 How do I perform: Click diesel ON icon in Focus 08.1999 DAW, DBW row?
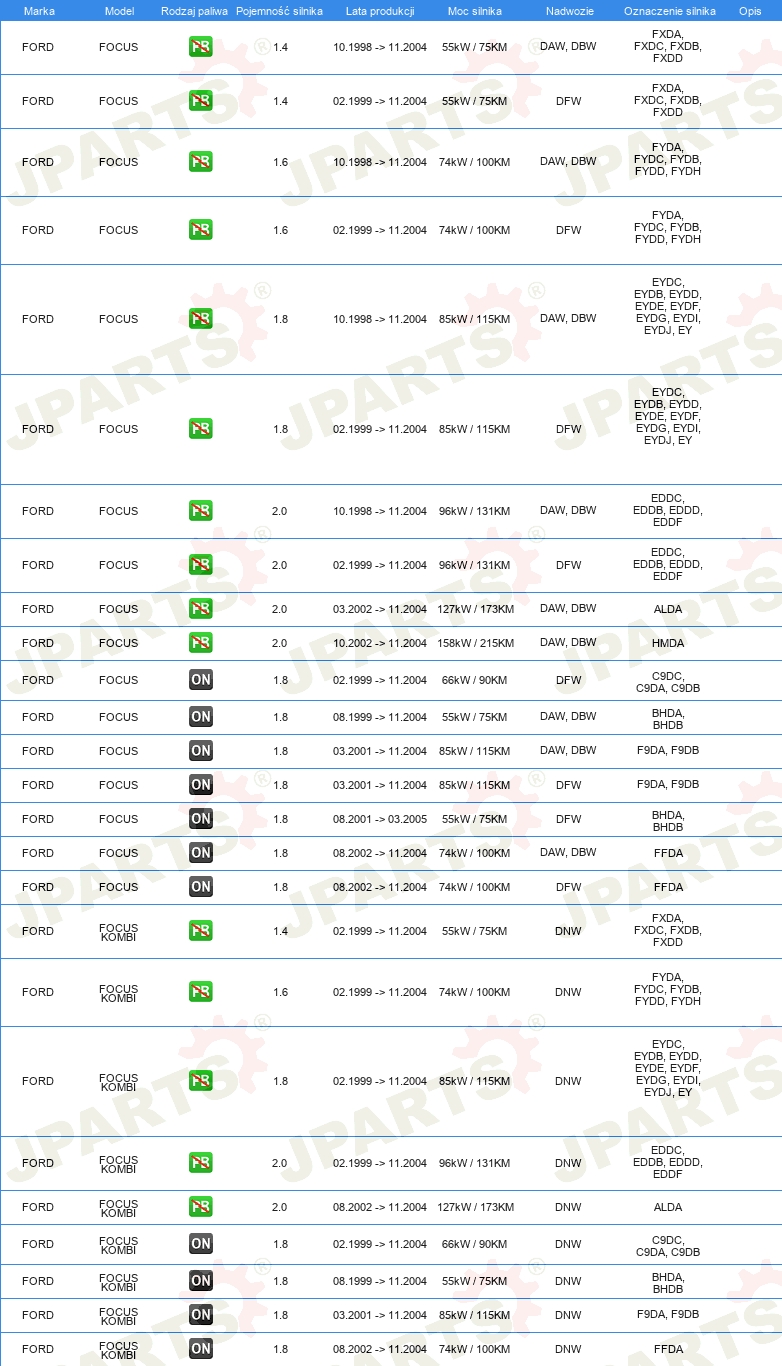pos(201,717)
